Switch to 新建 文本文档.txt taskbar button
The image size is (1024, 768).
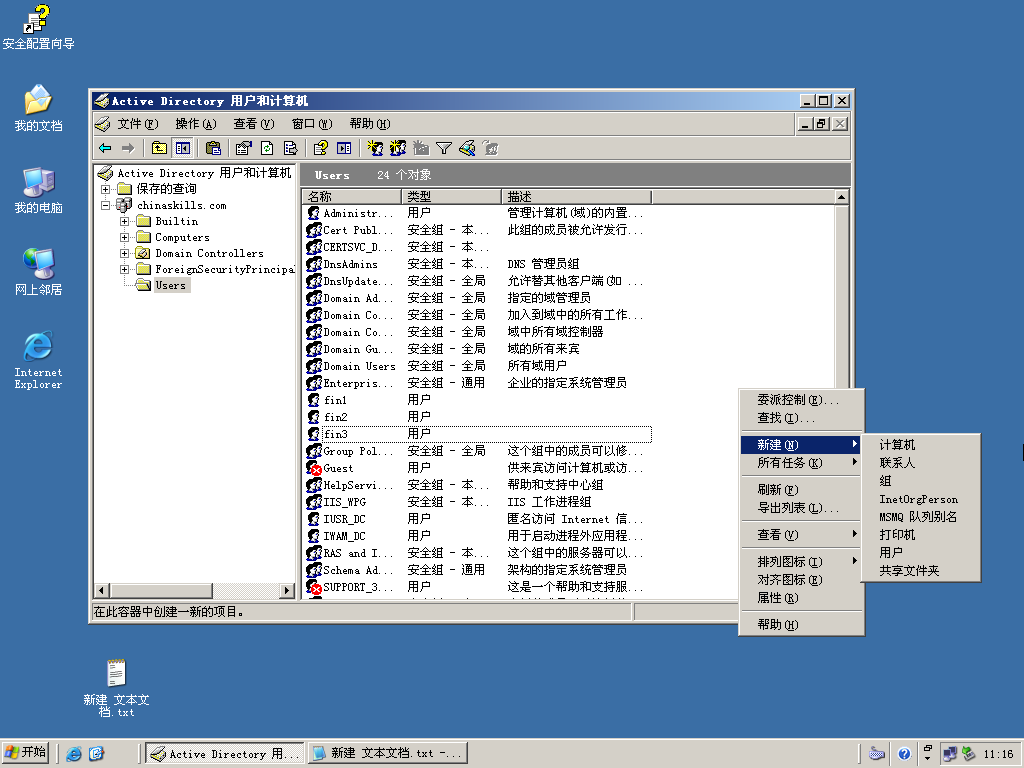pos(388,754)
